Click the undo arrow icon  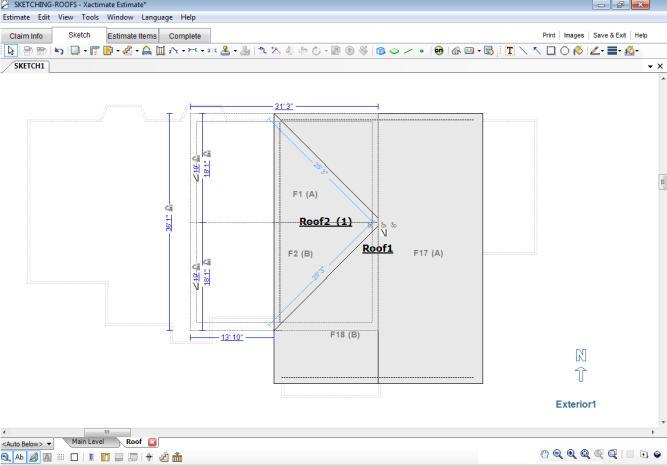59,50
